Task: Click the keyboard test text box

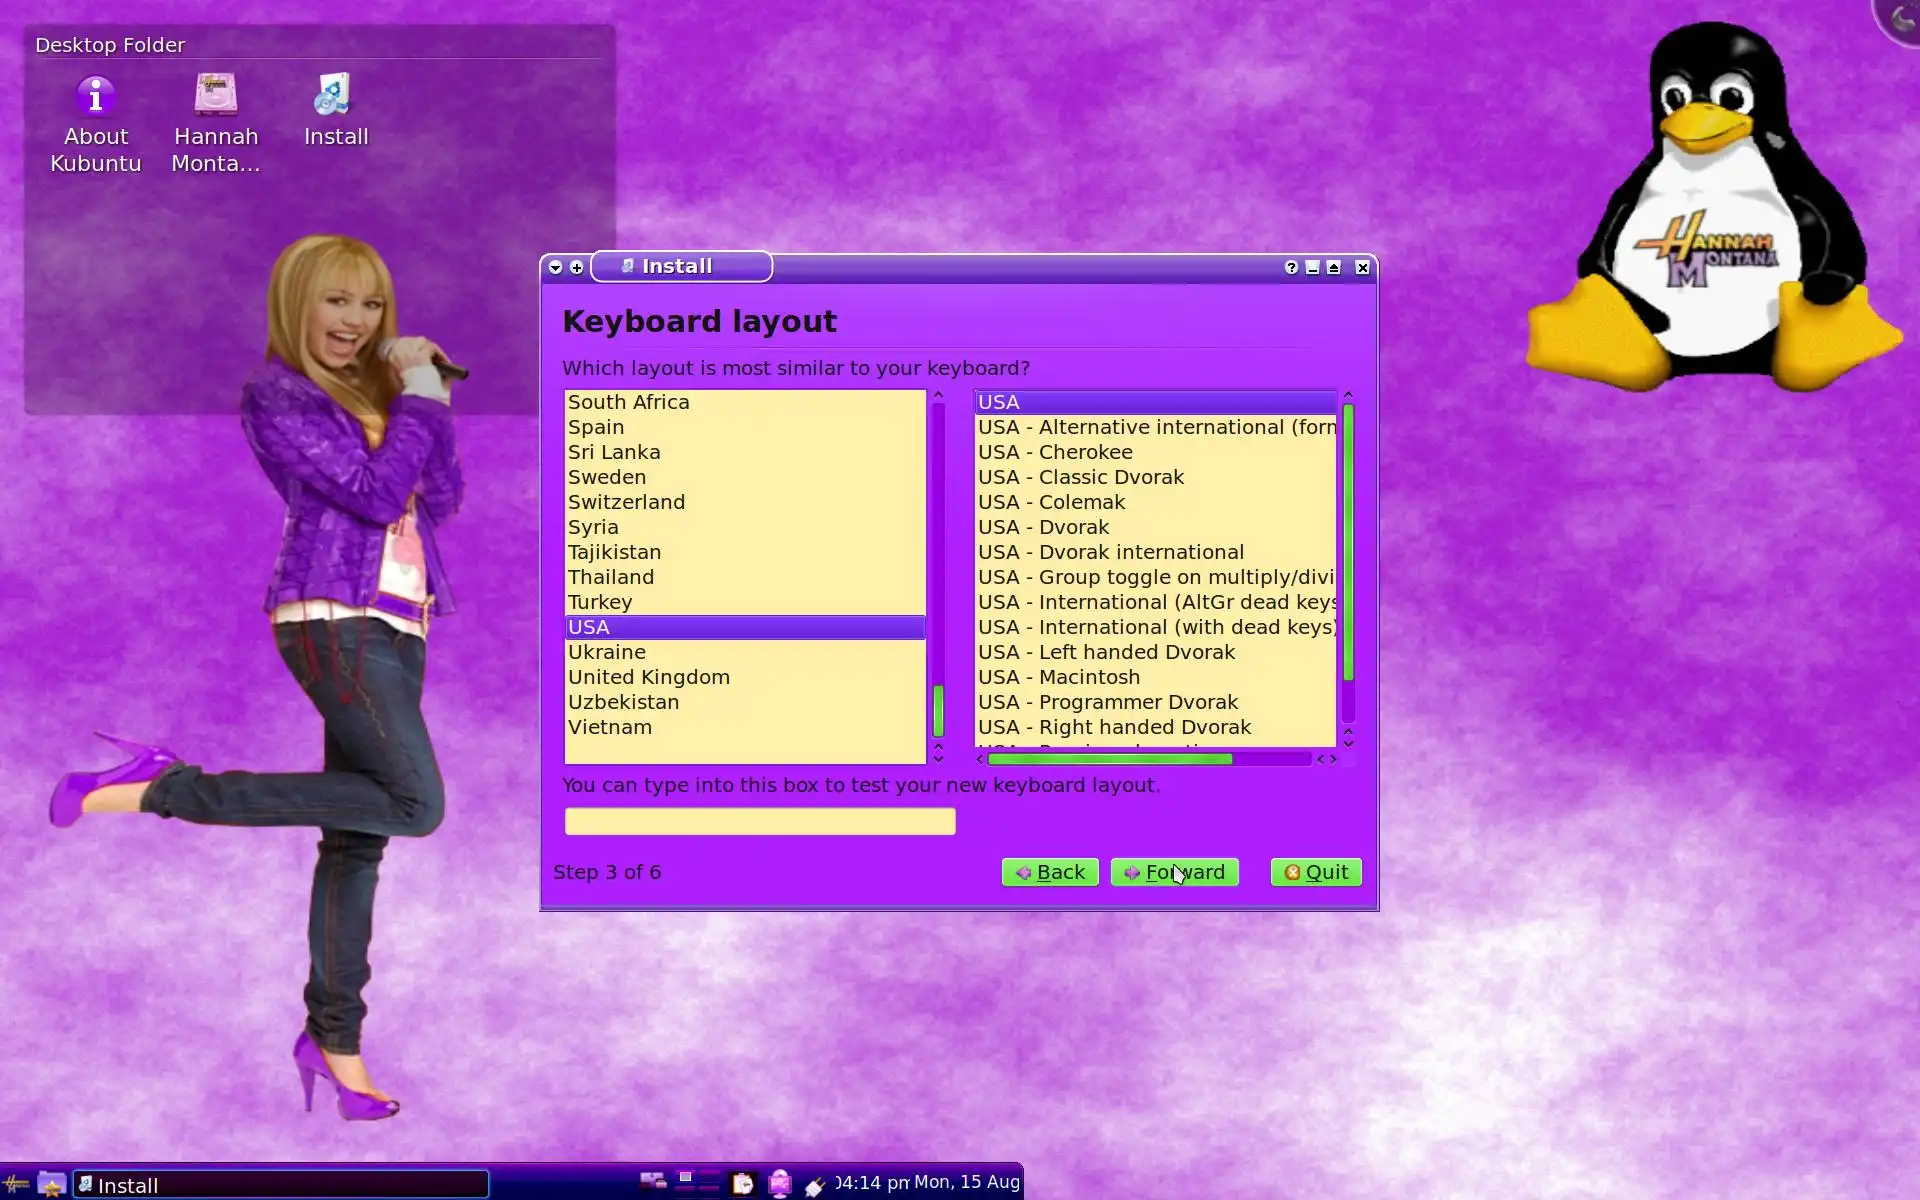Action: coord(759,821)
